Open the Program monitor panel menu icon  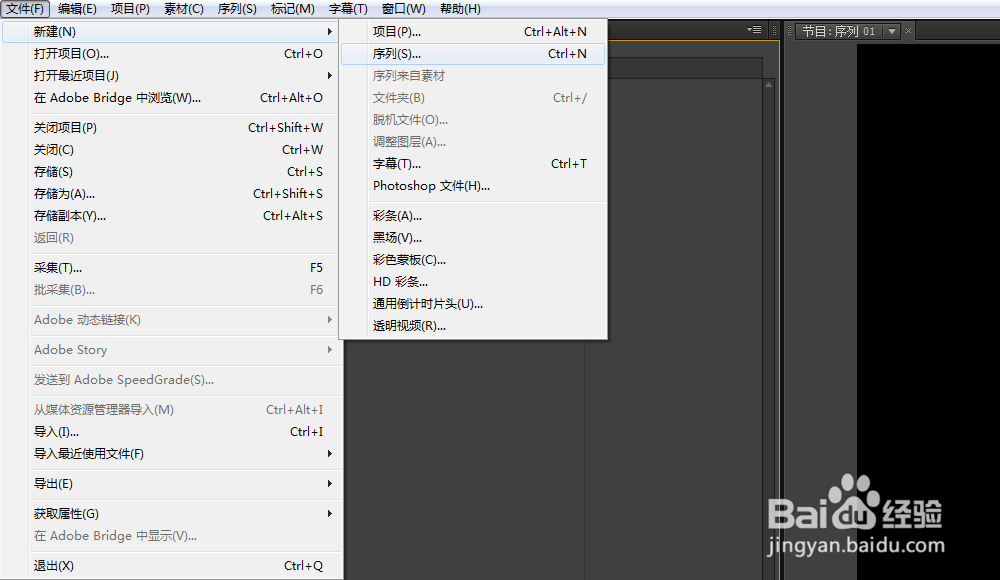coord(755,31)
